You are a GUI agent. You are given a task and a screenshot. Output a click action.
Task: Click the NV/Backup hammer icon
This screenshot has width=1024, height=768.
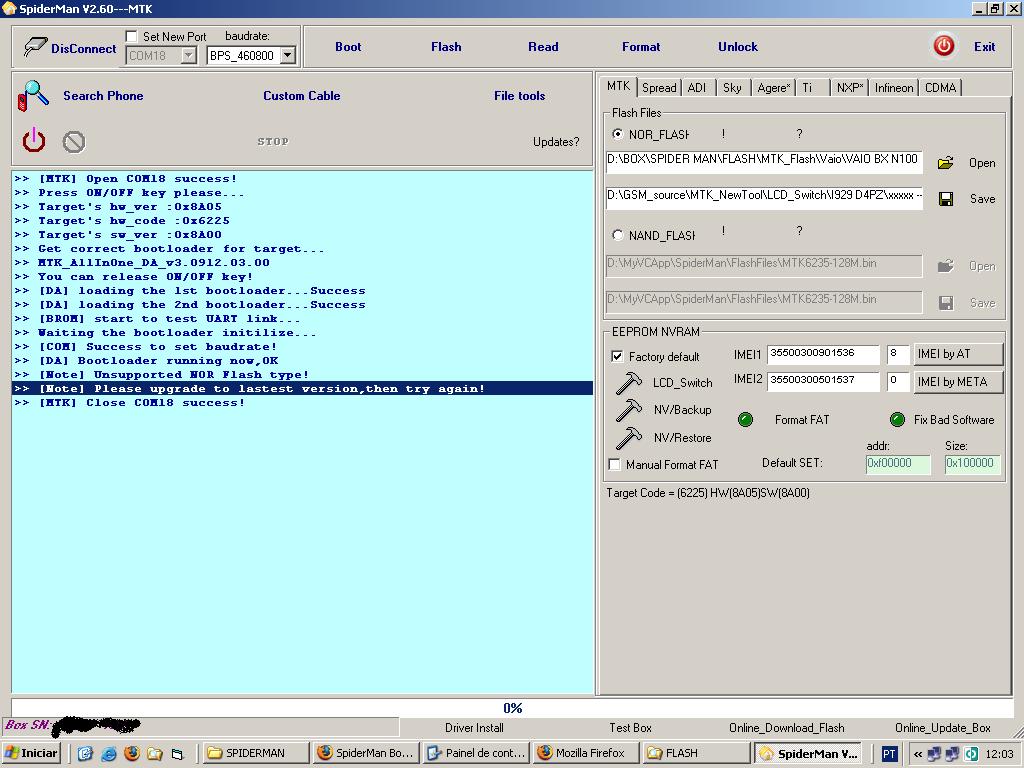[629, 410]
